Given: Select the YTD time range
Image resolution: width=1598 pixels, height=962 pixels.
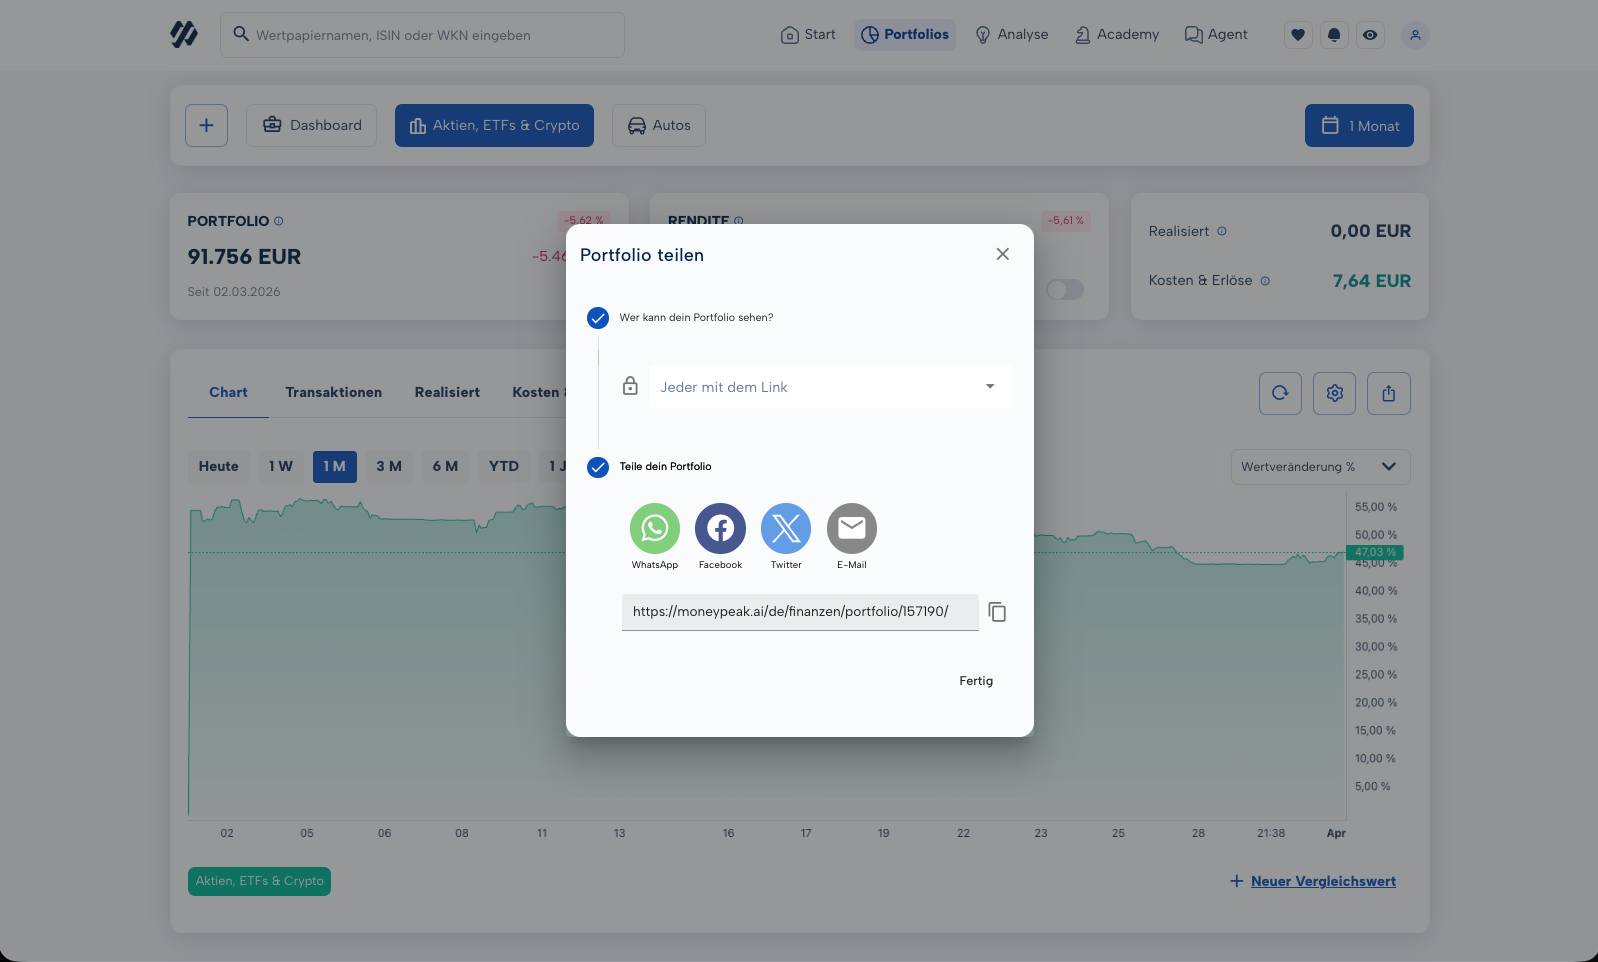Looking at the screenshot, I should pos(504,467).
